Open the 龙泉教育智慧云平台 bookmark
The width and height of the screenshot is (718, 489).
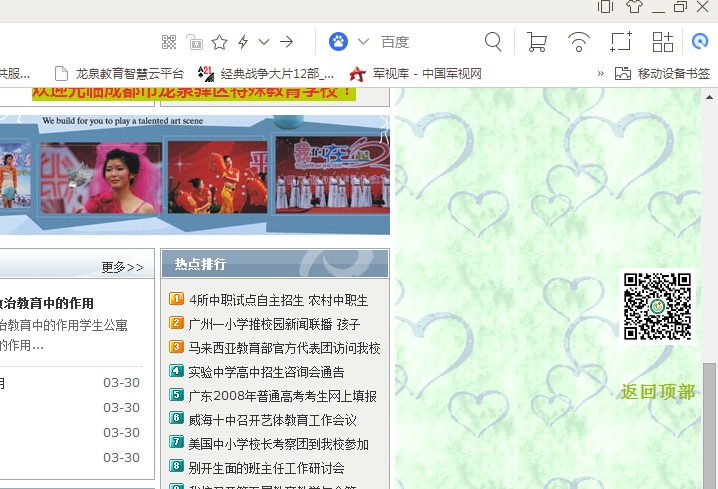(x=120, y=73)
